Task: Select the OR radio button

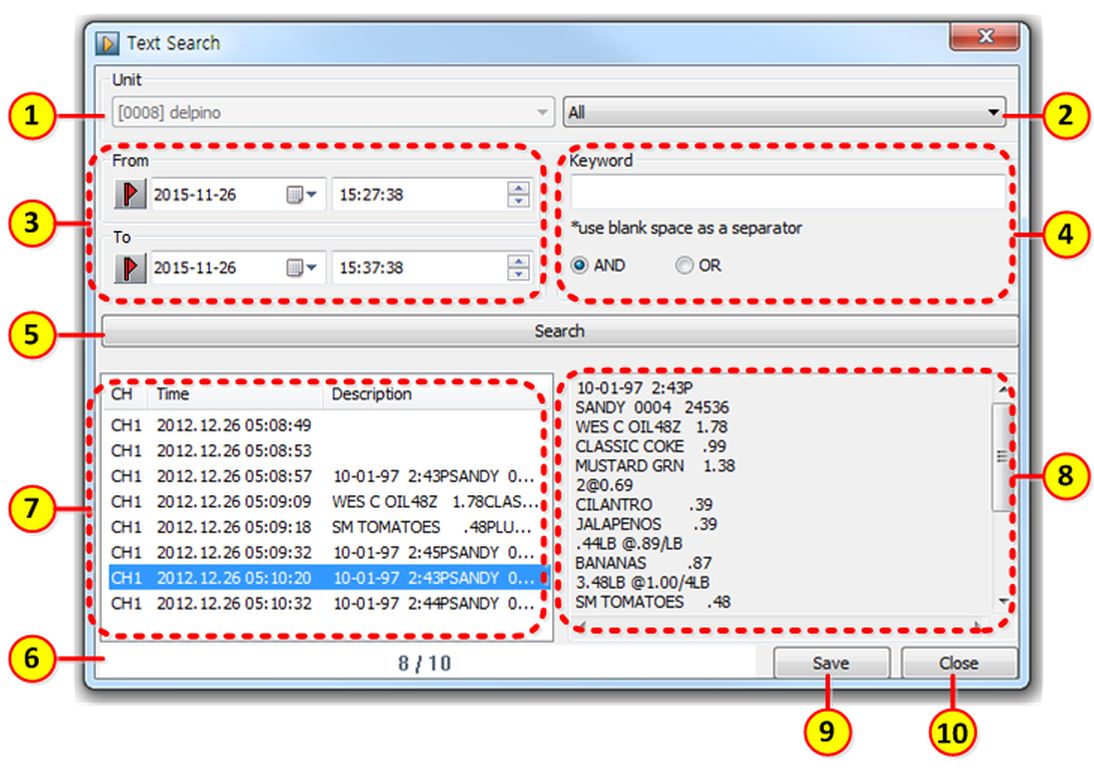Action: click(684, 266)
